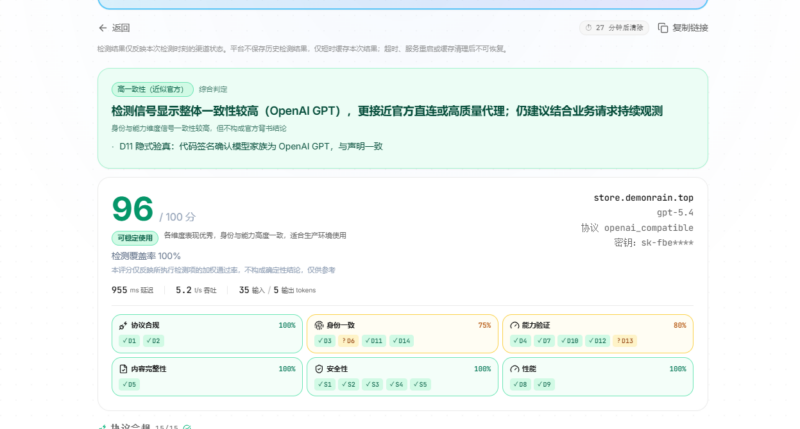
Task: Click the 协议合规 category icon
Action: [123, 325]
